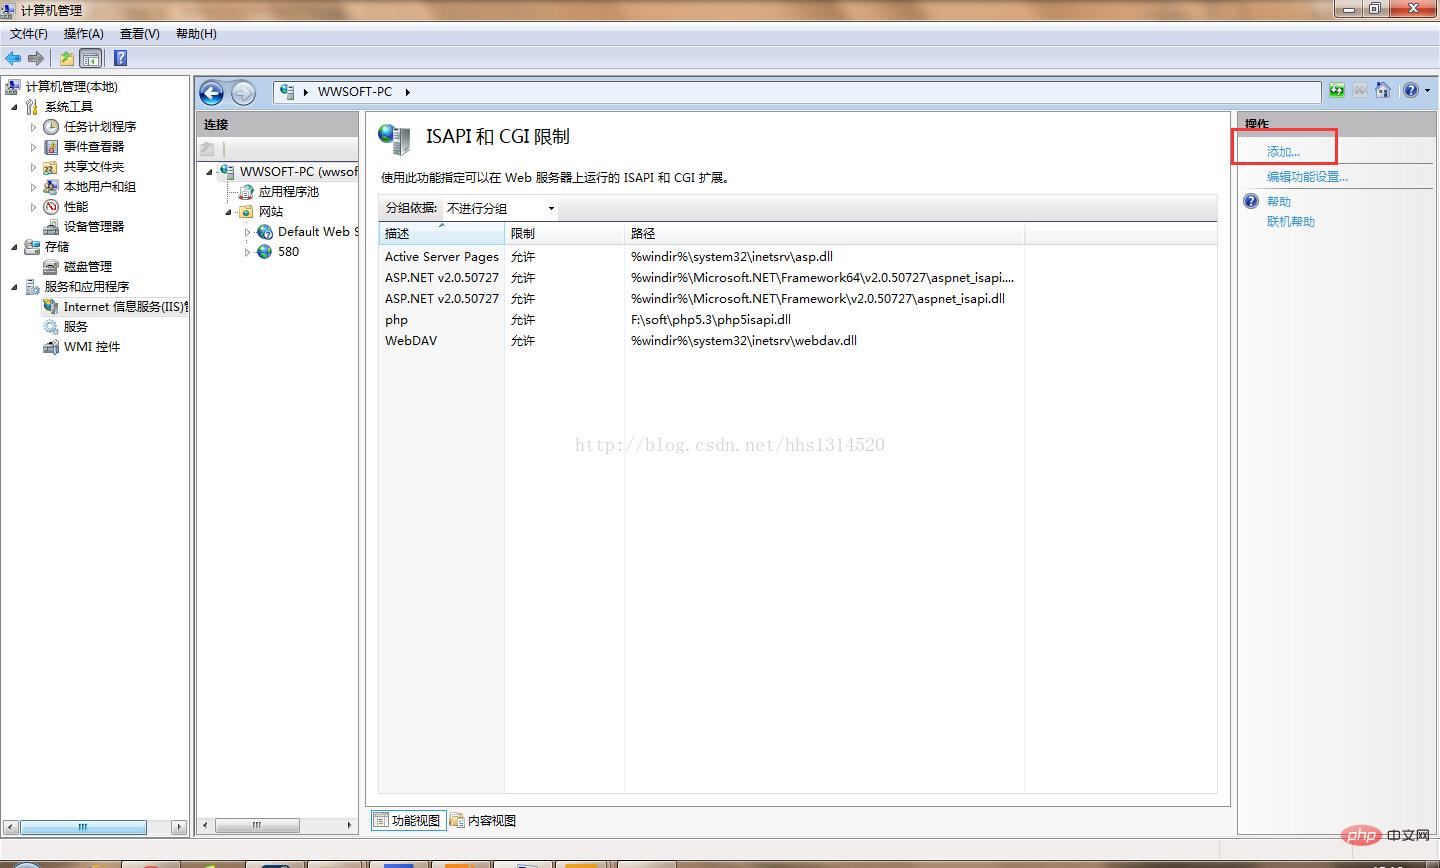This screenshot has height=868, width=1440.
Task: Click the WWSOFT-PC address bar field
Action: pos(797,92)
